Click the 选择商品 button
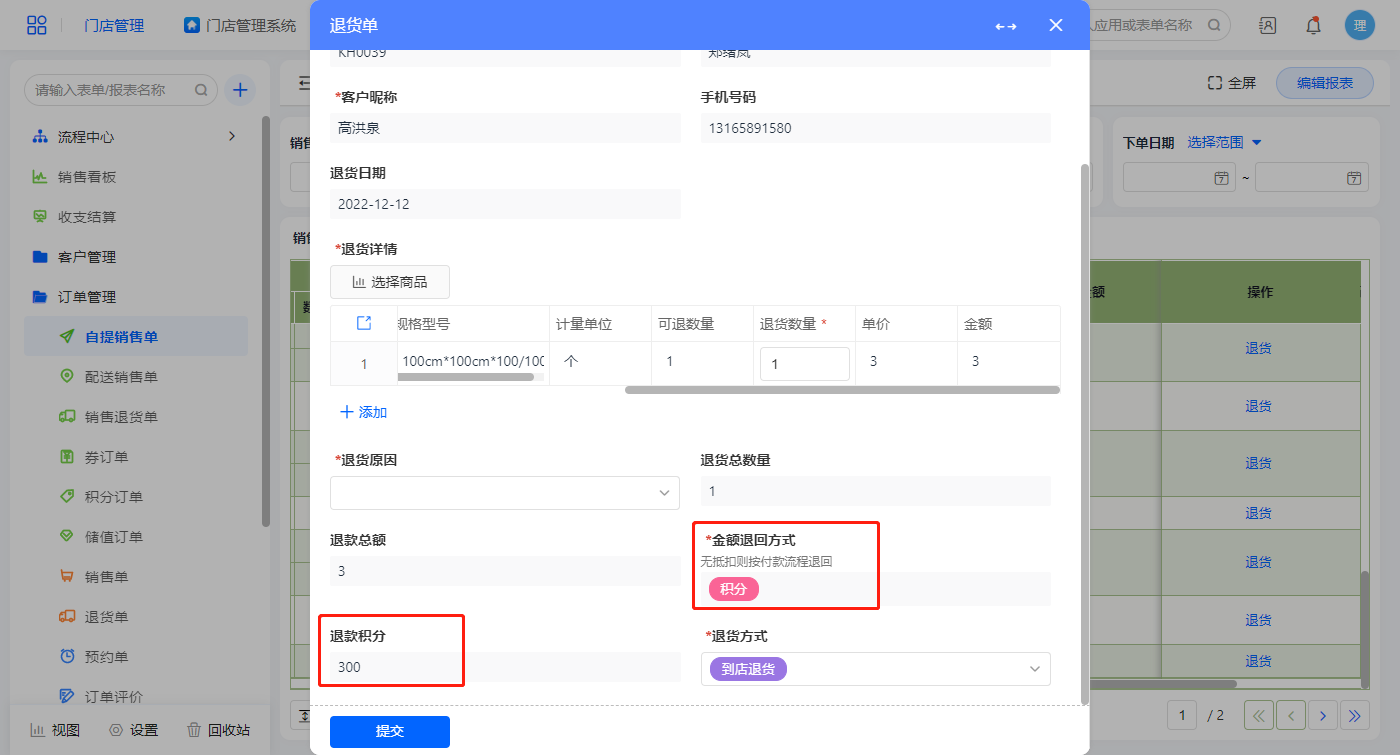 click(x=390, y=282)
